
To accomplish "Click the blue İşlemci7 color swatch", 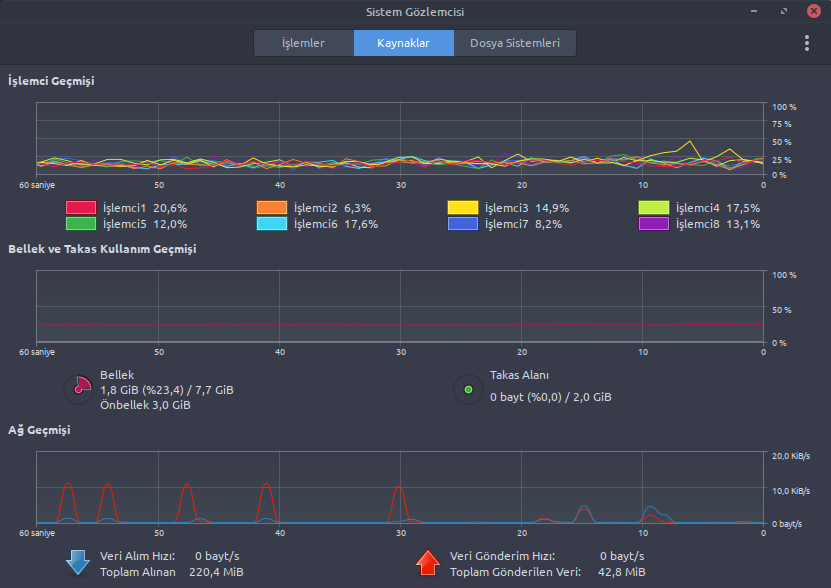I will tap(463, 224).
